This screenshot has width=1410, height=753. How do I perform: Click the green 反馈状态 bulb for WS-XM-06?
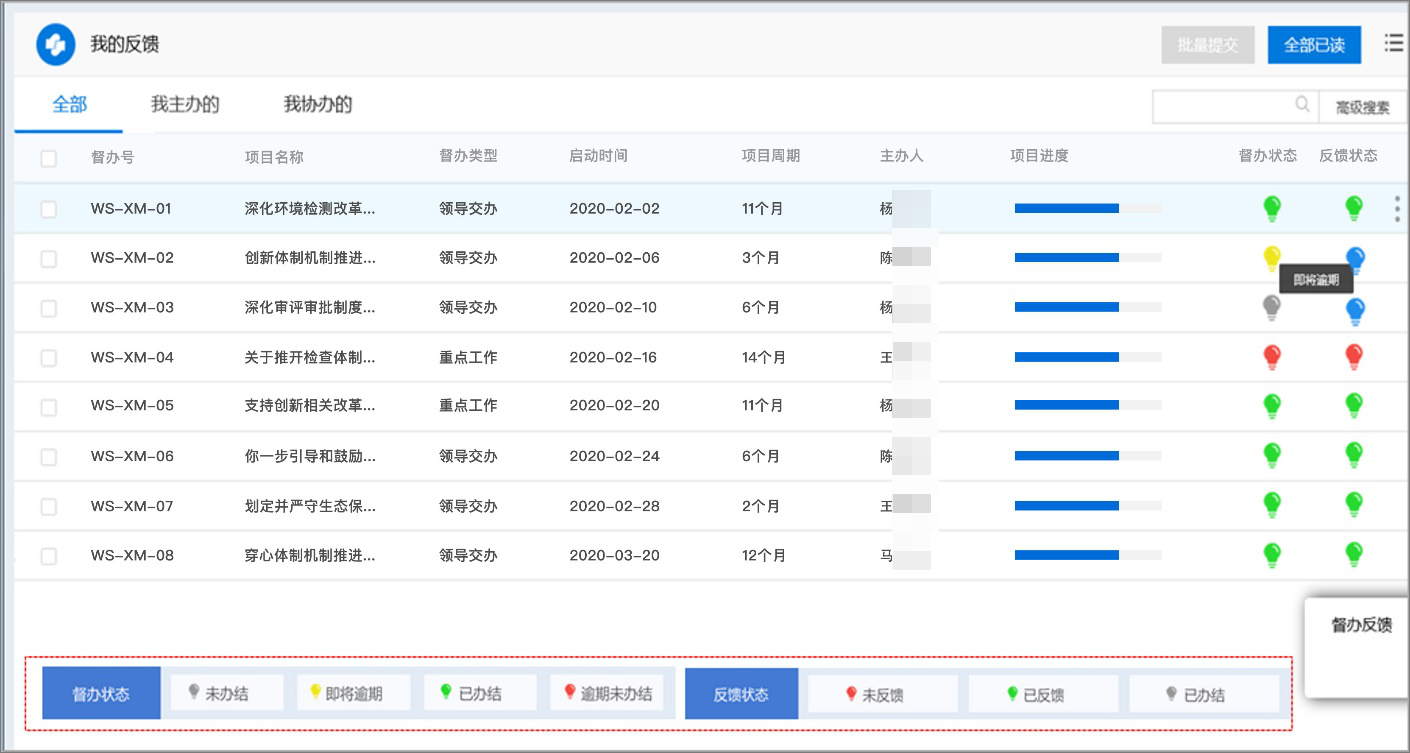coord(1354,456)
